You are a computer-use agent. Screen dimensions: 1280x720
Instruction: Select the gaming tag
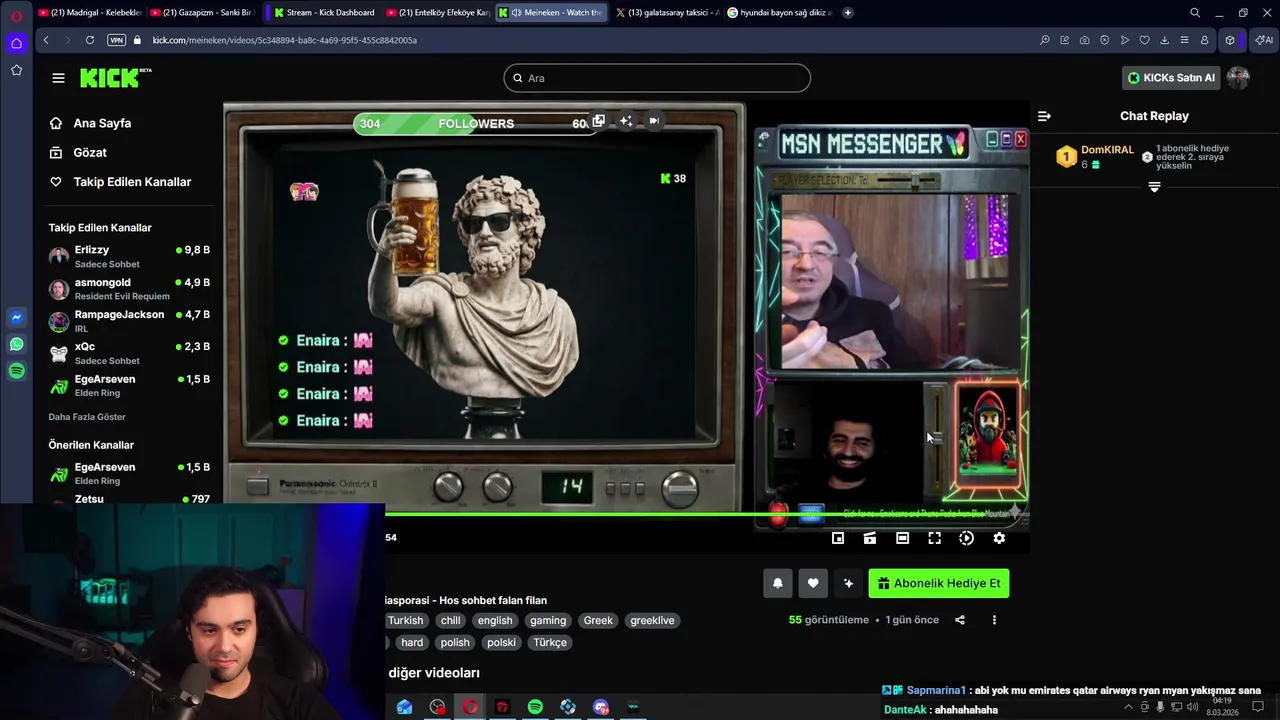(548, 620)
